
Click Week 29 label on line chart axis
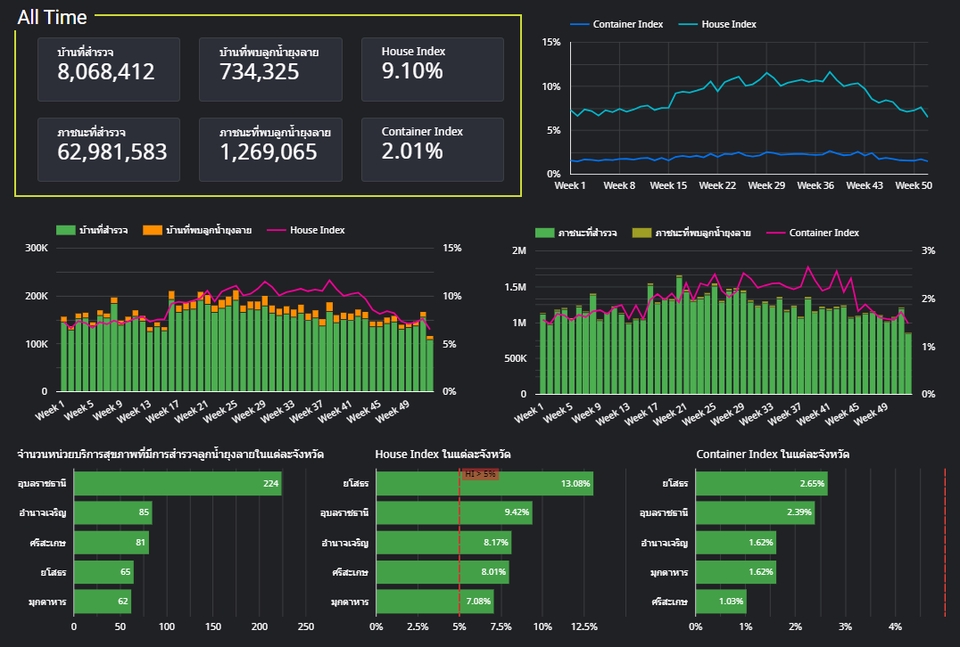766,185
